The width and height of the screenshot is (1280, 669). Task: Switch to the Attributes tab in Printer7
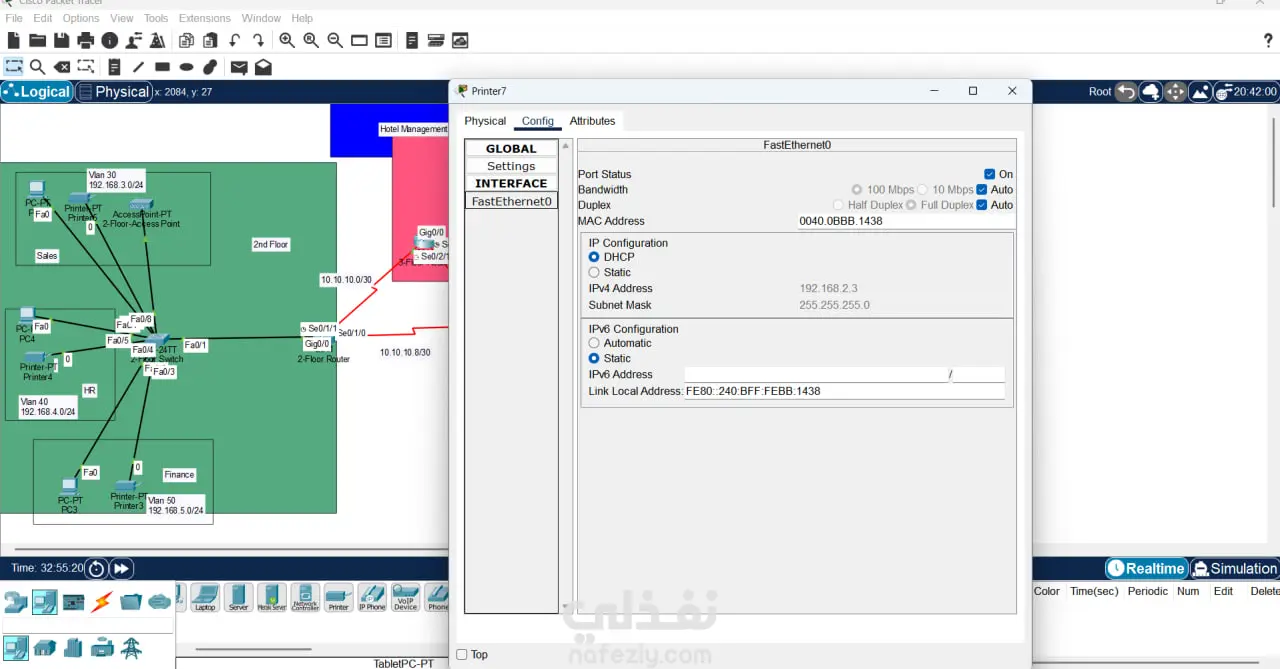coord(592,121)
